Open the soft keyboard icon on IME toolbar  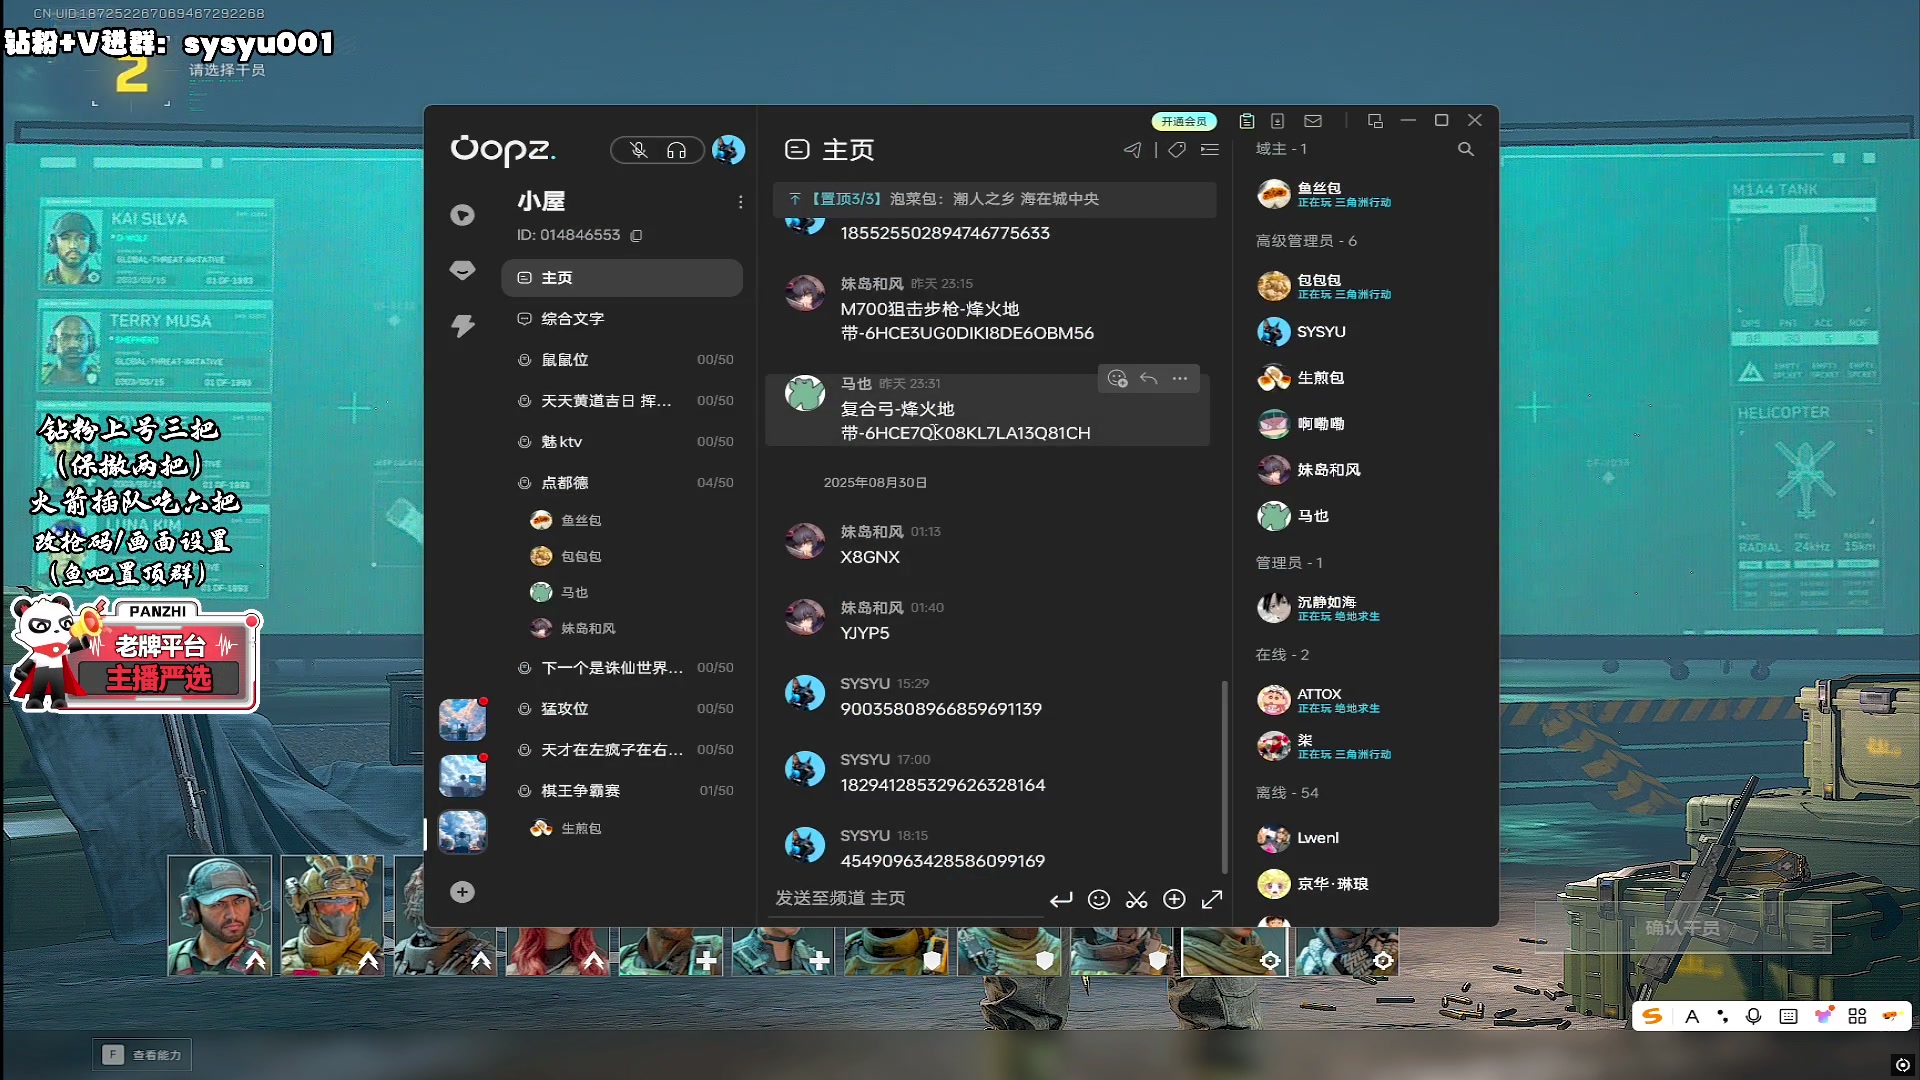coord(1789,1016)
